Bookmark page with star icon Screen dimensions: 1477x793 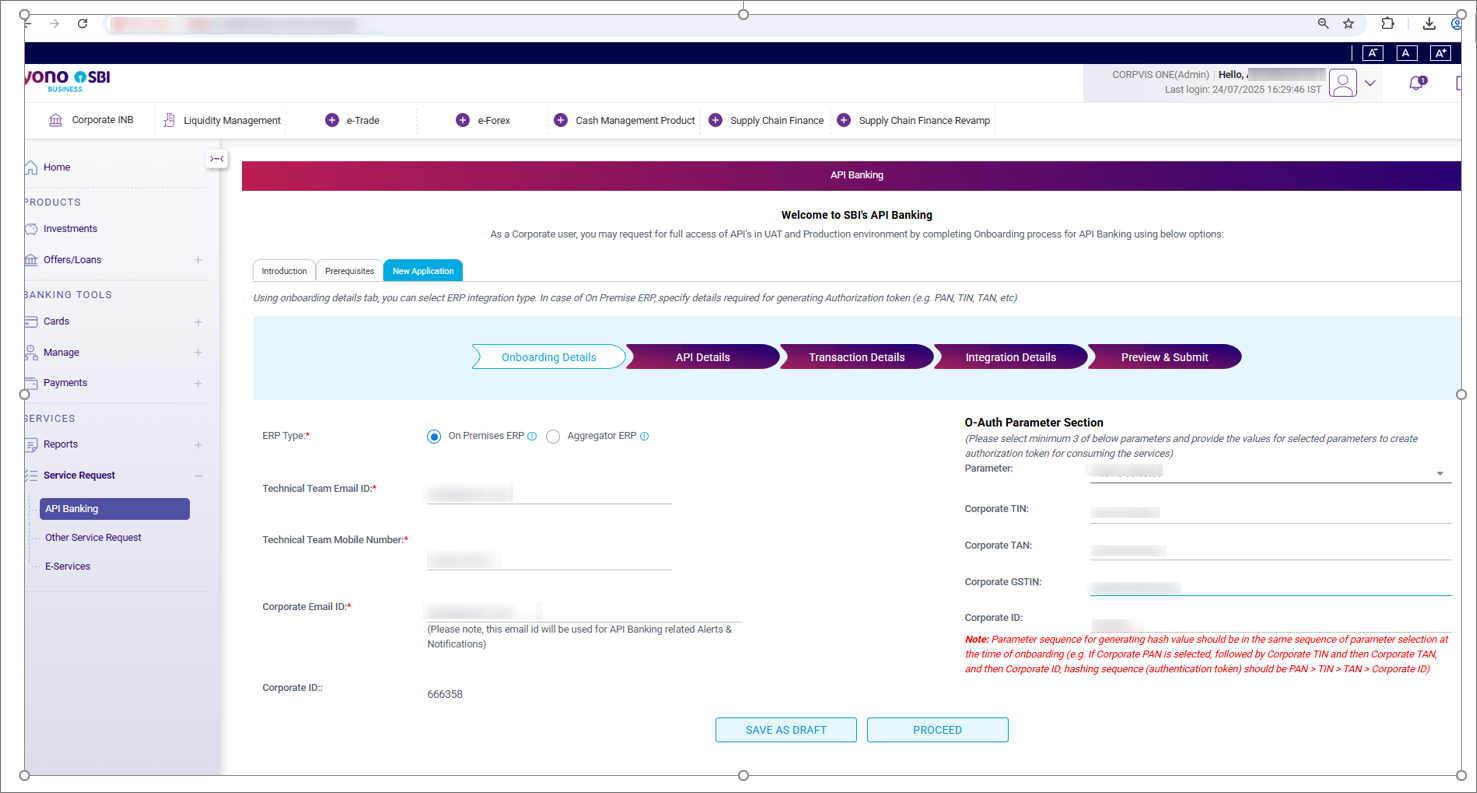(1348, 23)
